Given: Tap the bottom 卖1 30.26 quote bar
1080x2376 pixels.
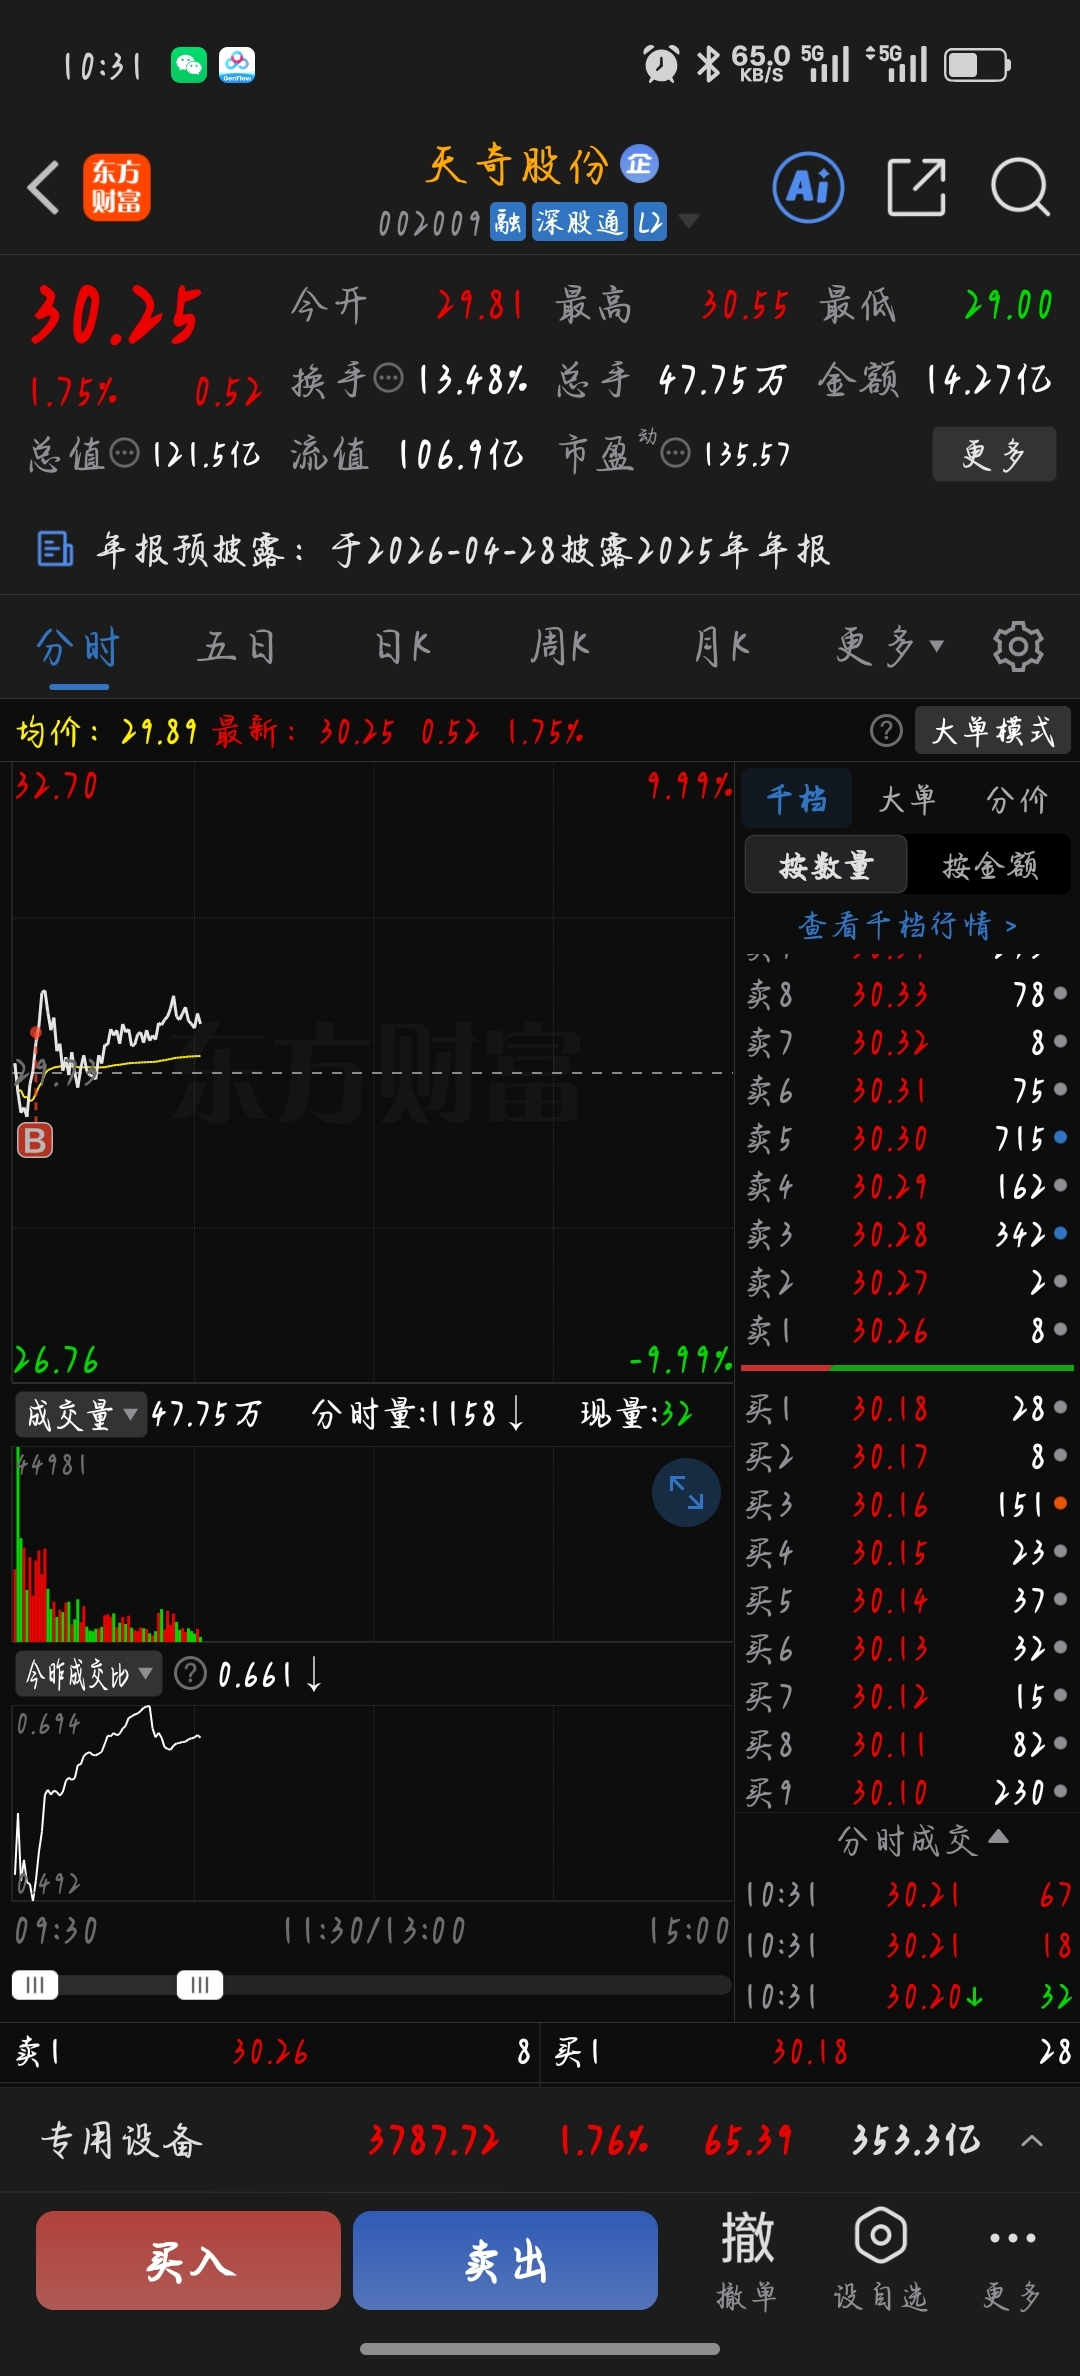Looking at the screenshot, I should tap(270, 2053).
